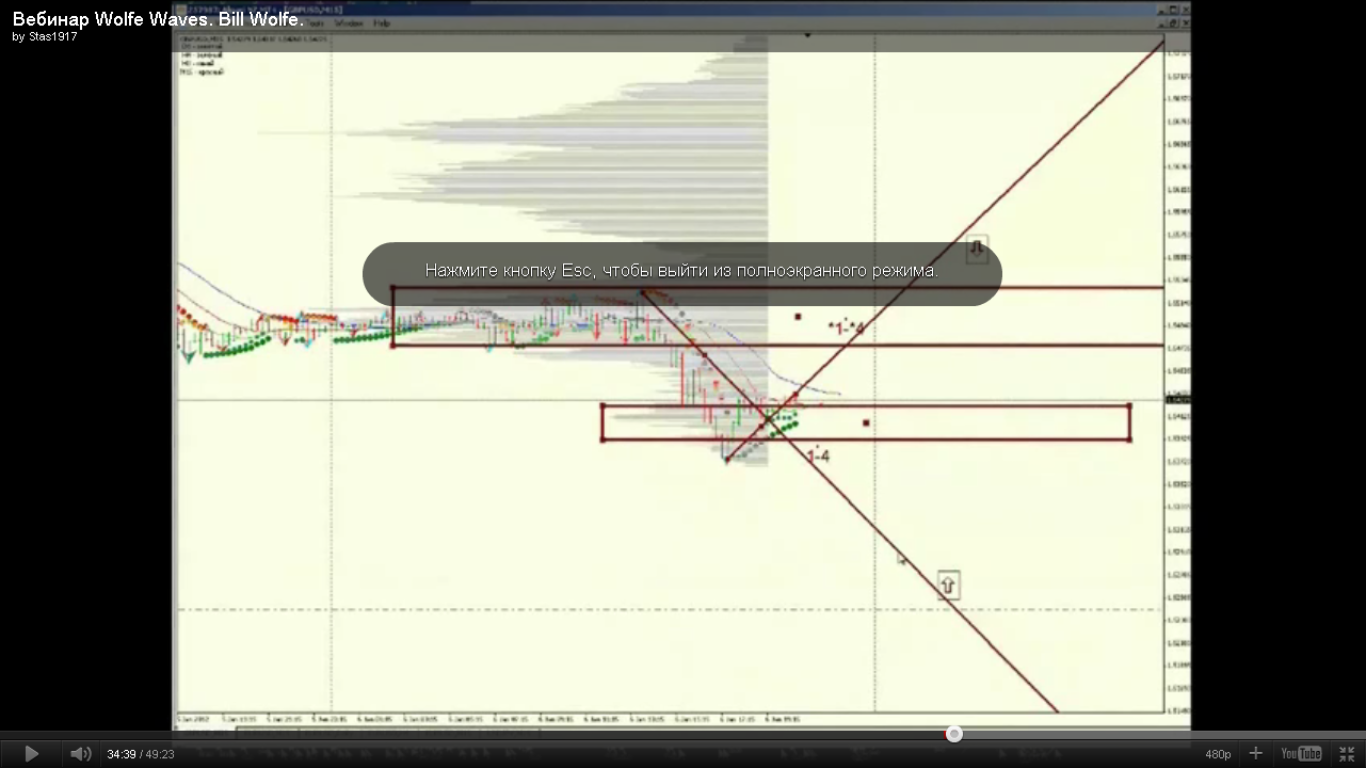Click the Help menu in the recorded chart window
The width and height of the screenshot is (1366, 768).
pos(381,23)
